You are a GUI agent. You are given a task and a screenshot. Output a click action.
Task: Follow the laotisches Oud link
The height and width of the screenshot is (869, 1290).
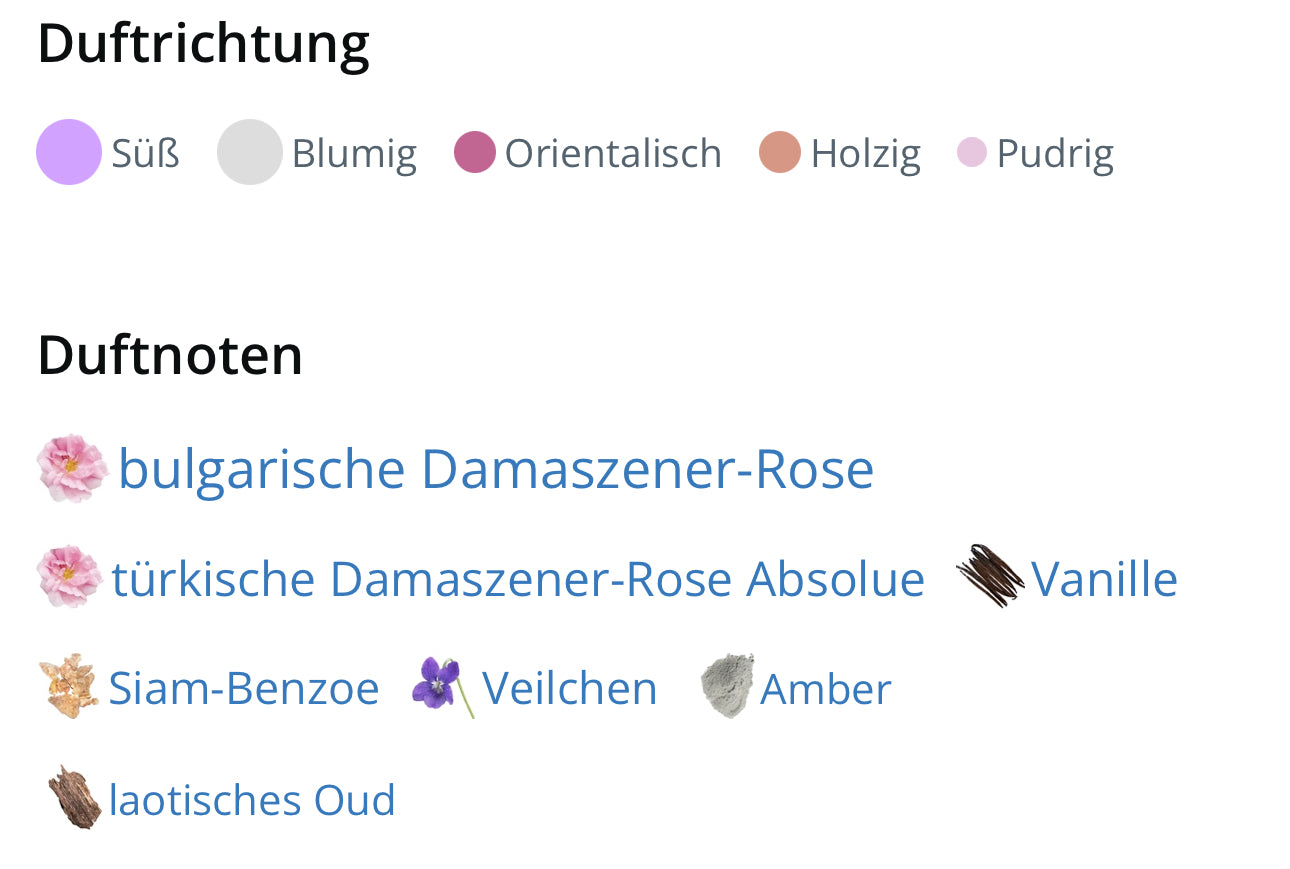pyautogui.click(x=252, y=800)
